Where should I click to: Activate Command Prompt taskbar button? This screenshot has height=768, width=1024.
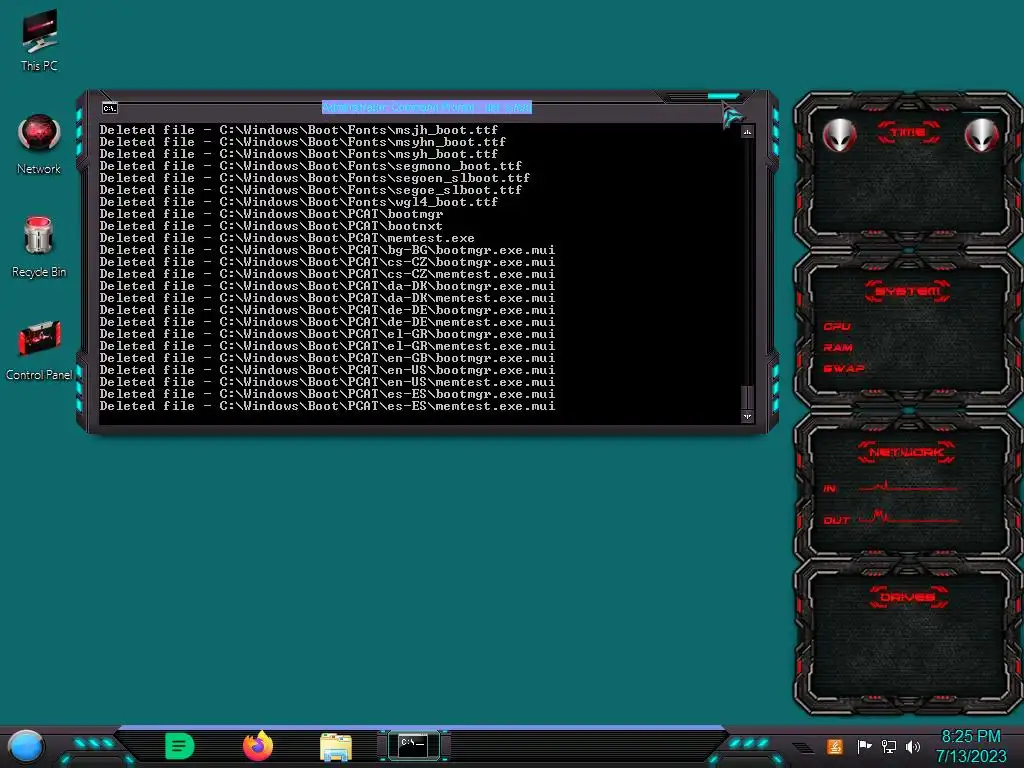click(x=413, y=745)
